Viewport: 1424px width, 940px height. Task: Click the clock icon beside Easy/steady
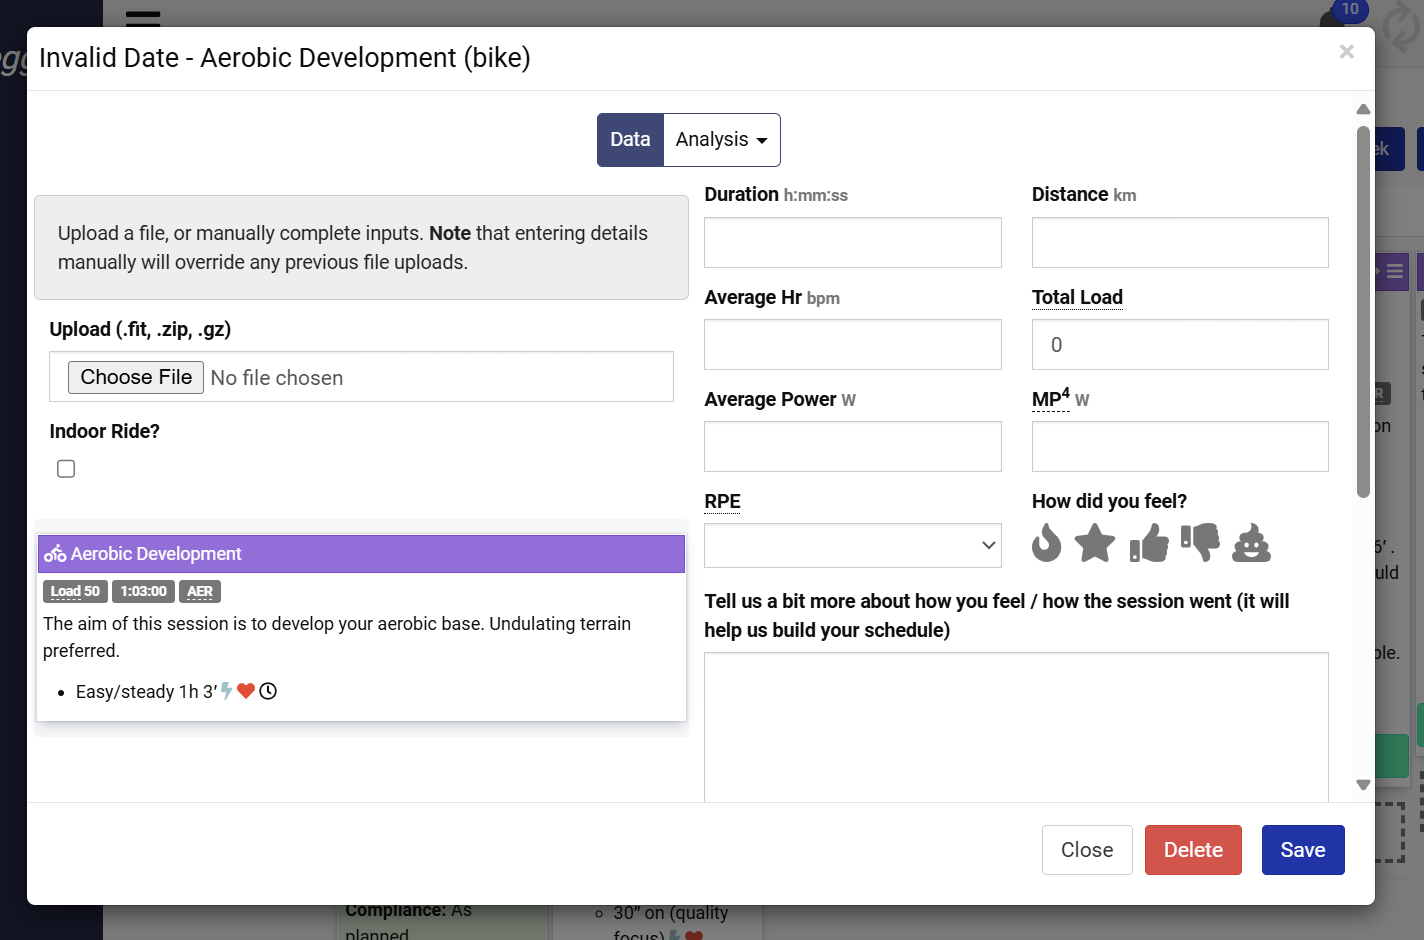click(x=268, y=691)
